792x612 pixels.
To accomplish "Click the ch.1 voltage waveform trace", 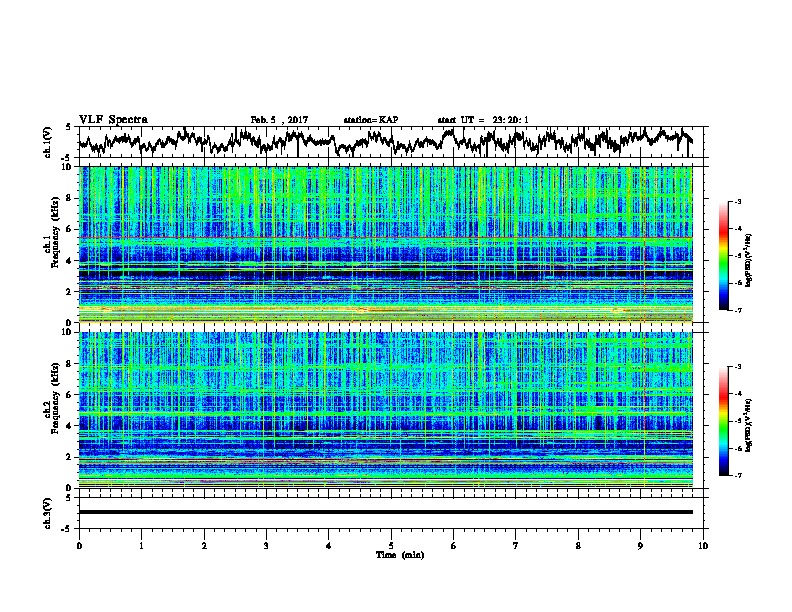I will pos(386,142).
